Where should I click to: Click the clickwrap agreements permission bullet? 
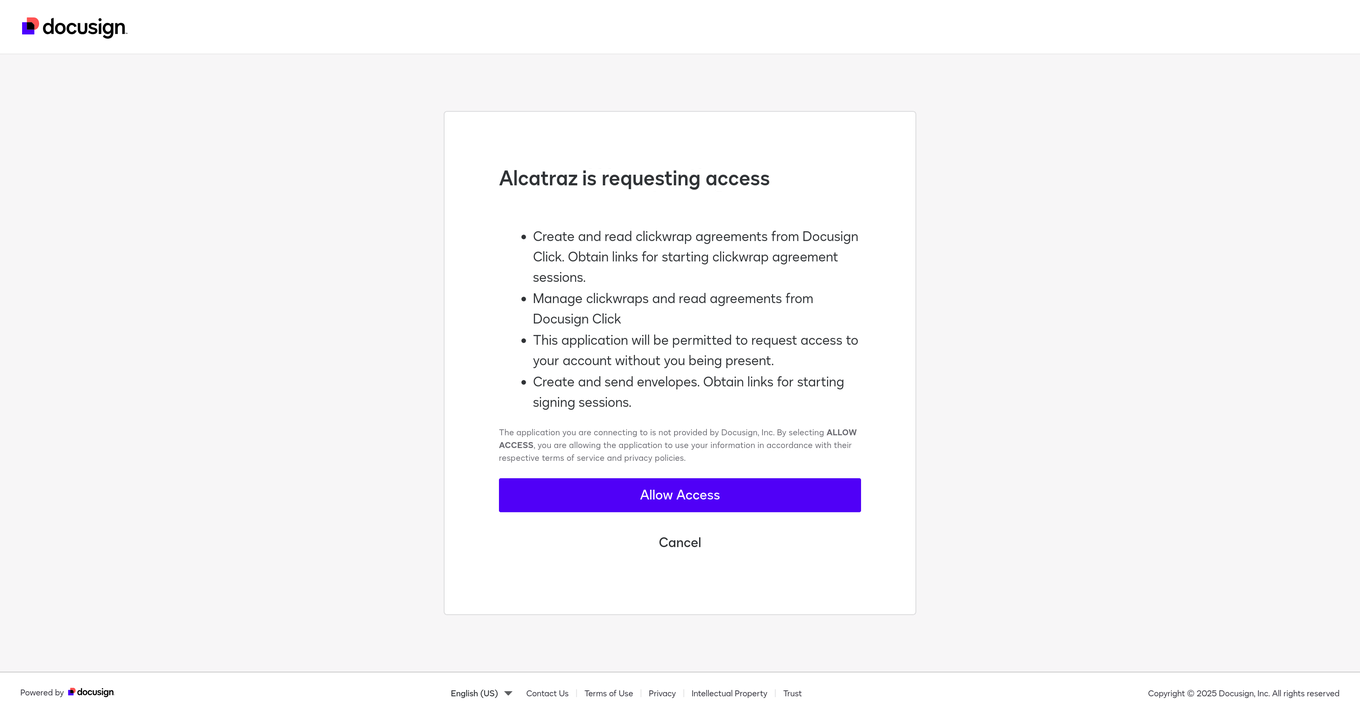[x=695, y=256]
